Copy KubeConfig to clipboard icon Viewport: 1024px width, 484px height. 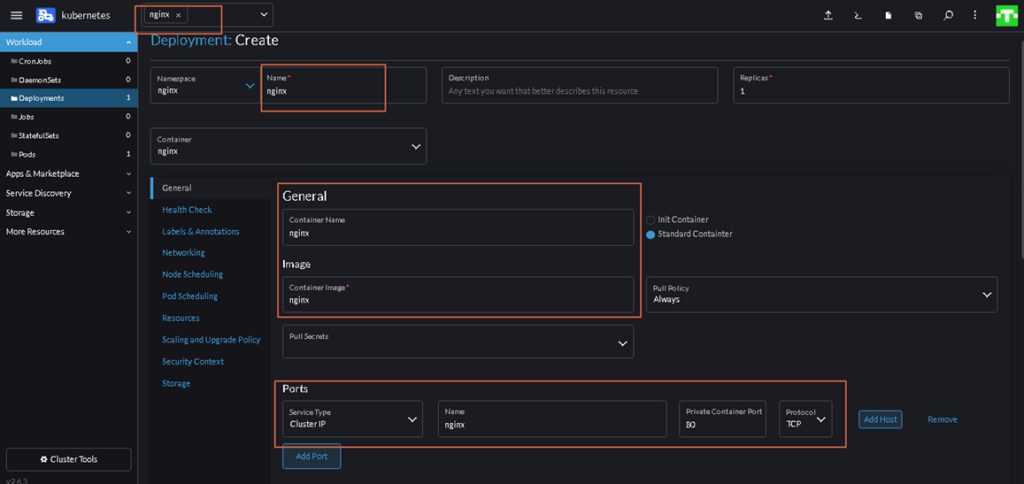[918, 16]
